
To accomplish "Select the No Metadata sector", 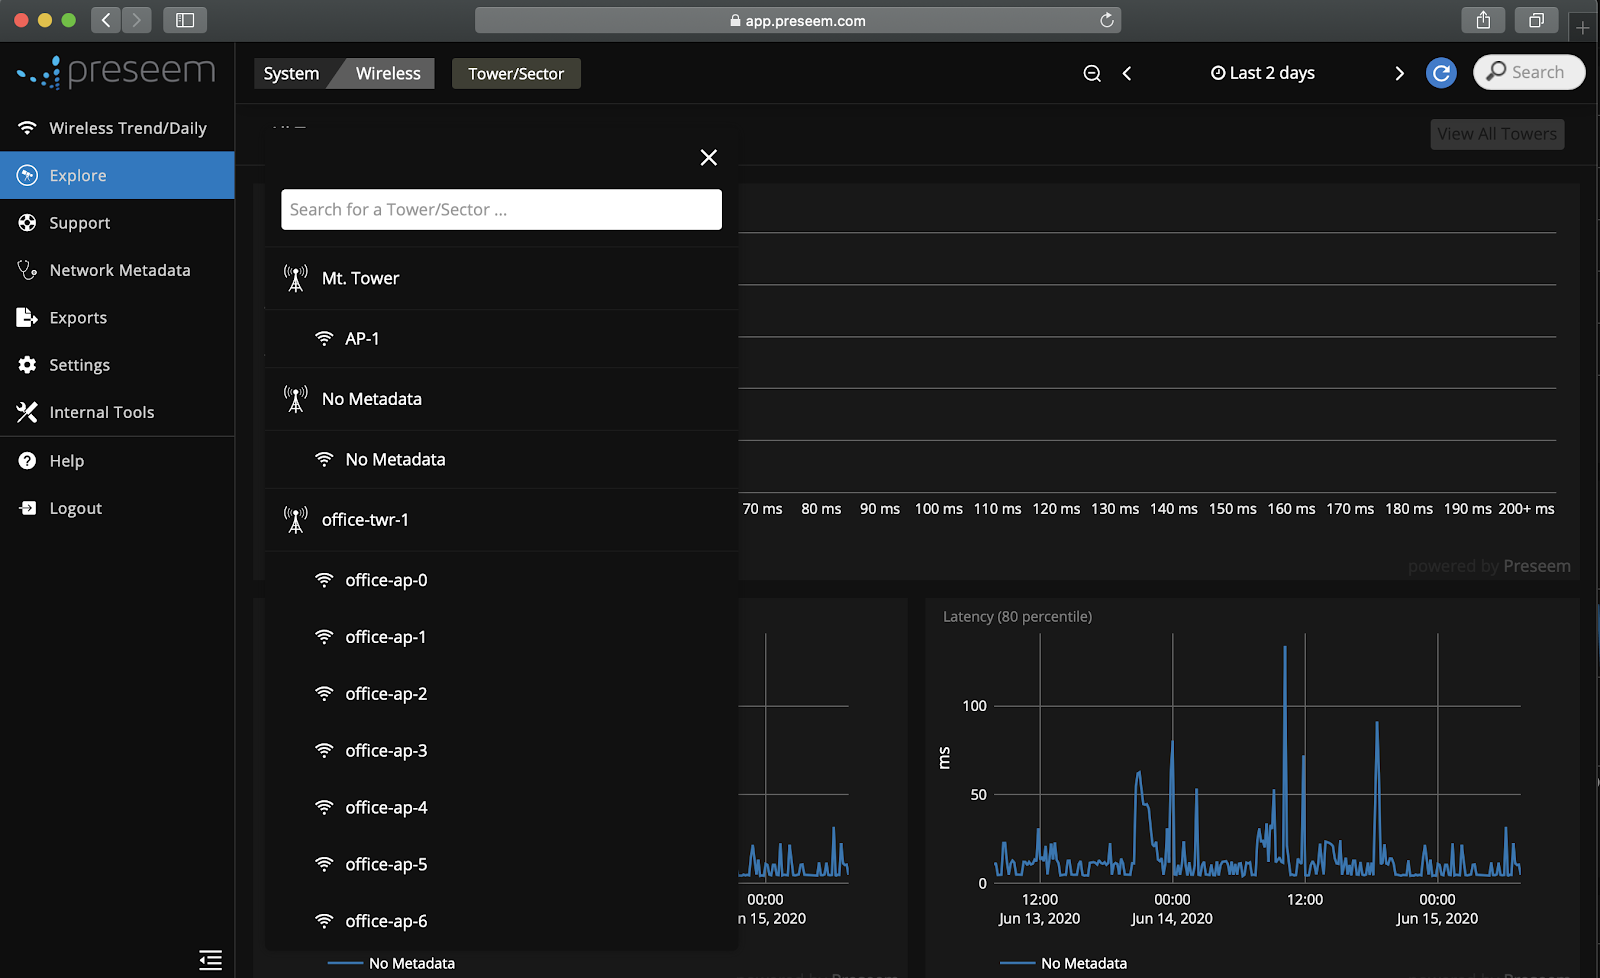I will click(502, 460).
